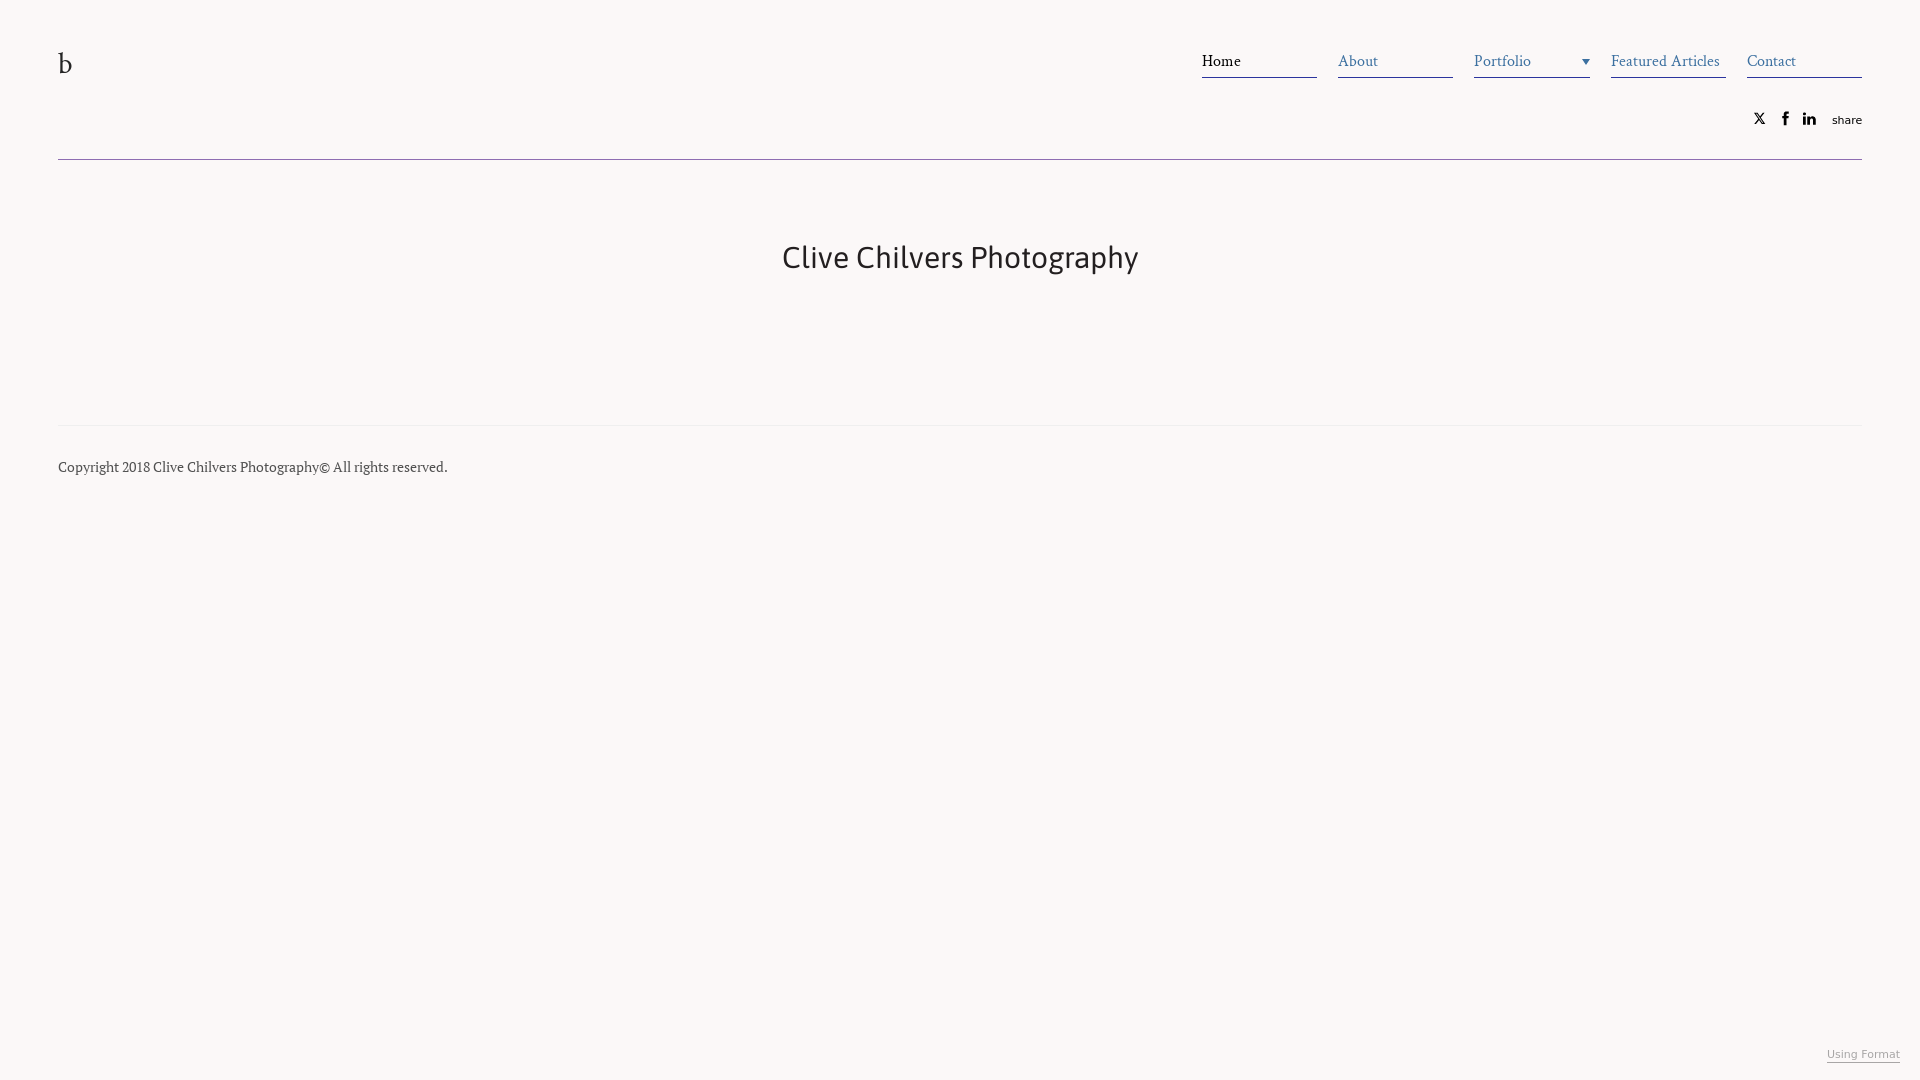Open the About navigation page
Screen dimensions: 1920x1080
[1357, 59]
